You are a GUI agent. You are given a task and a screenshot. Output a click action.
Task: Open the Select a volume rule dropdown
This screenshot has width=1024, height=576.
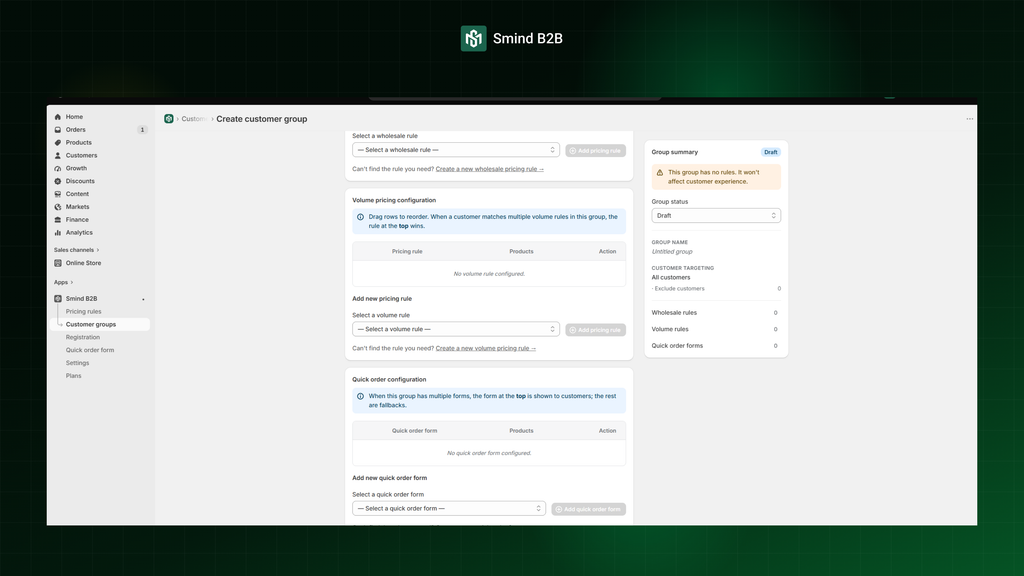click(456, 330)
